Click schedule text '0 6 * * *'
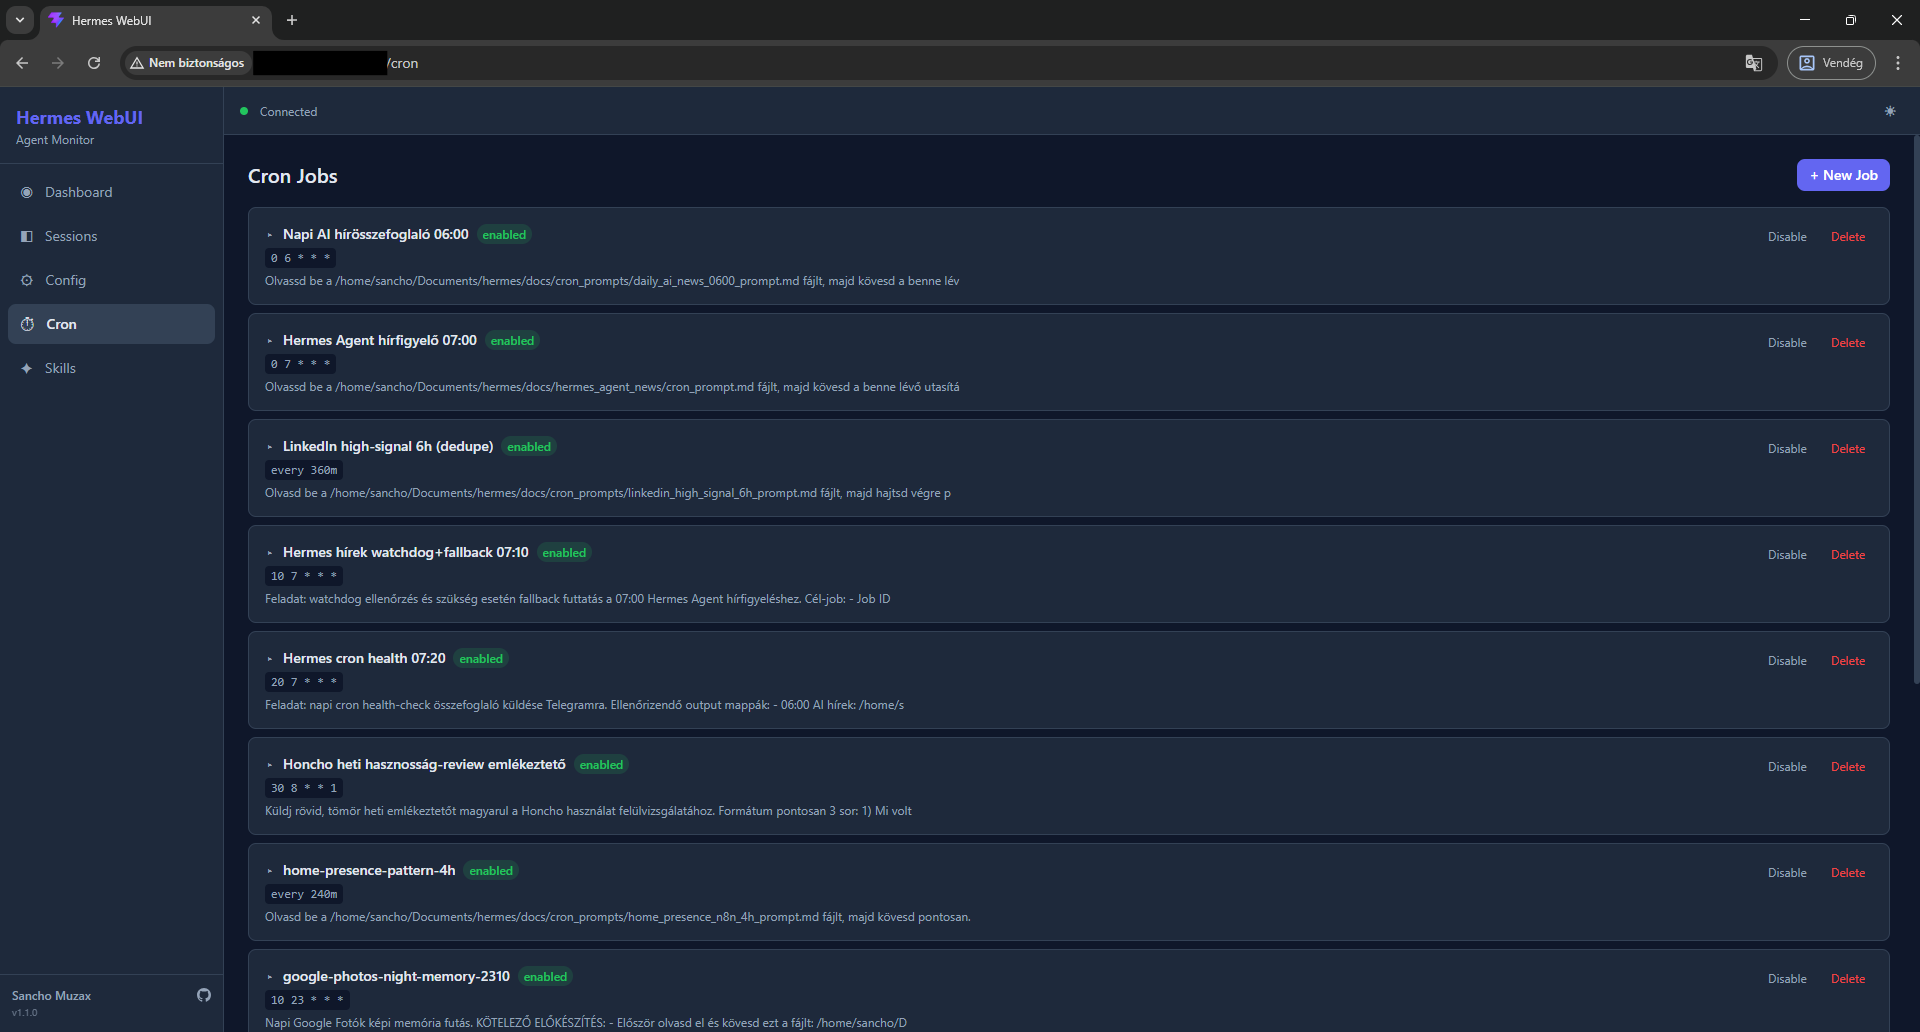Viewport: 1920px width, 1032px height. [300, 258]
